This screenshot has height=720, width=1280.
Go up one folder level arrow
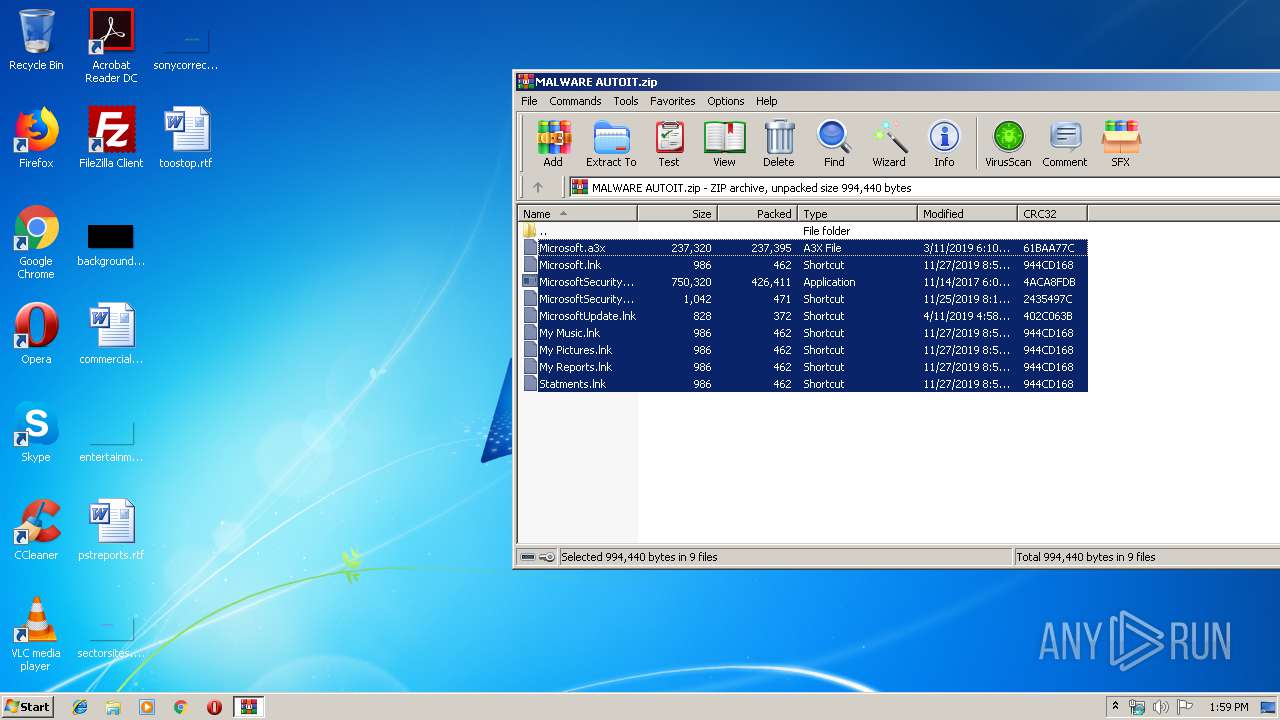coord(538,187)
